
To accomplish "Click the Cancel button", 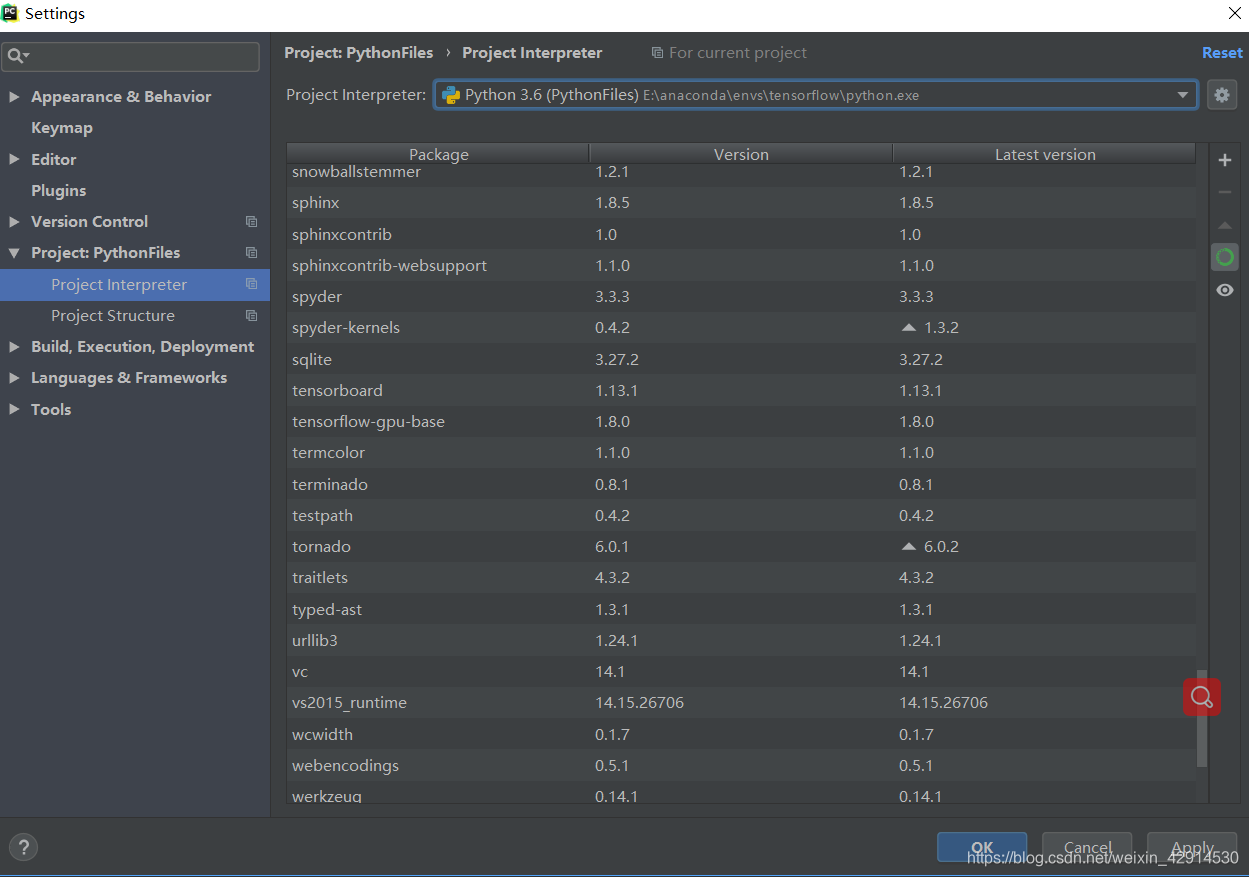I will click(x=1087, y=847).
